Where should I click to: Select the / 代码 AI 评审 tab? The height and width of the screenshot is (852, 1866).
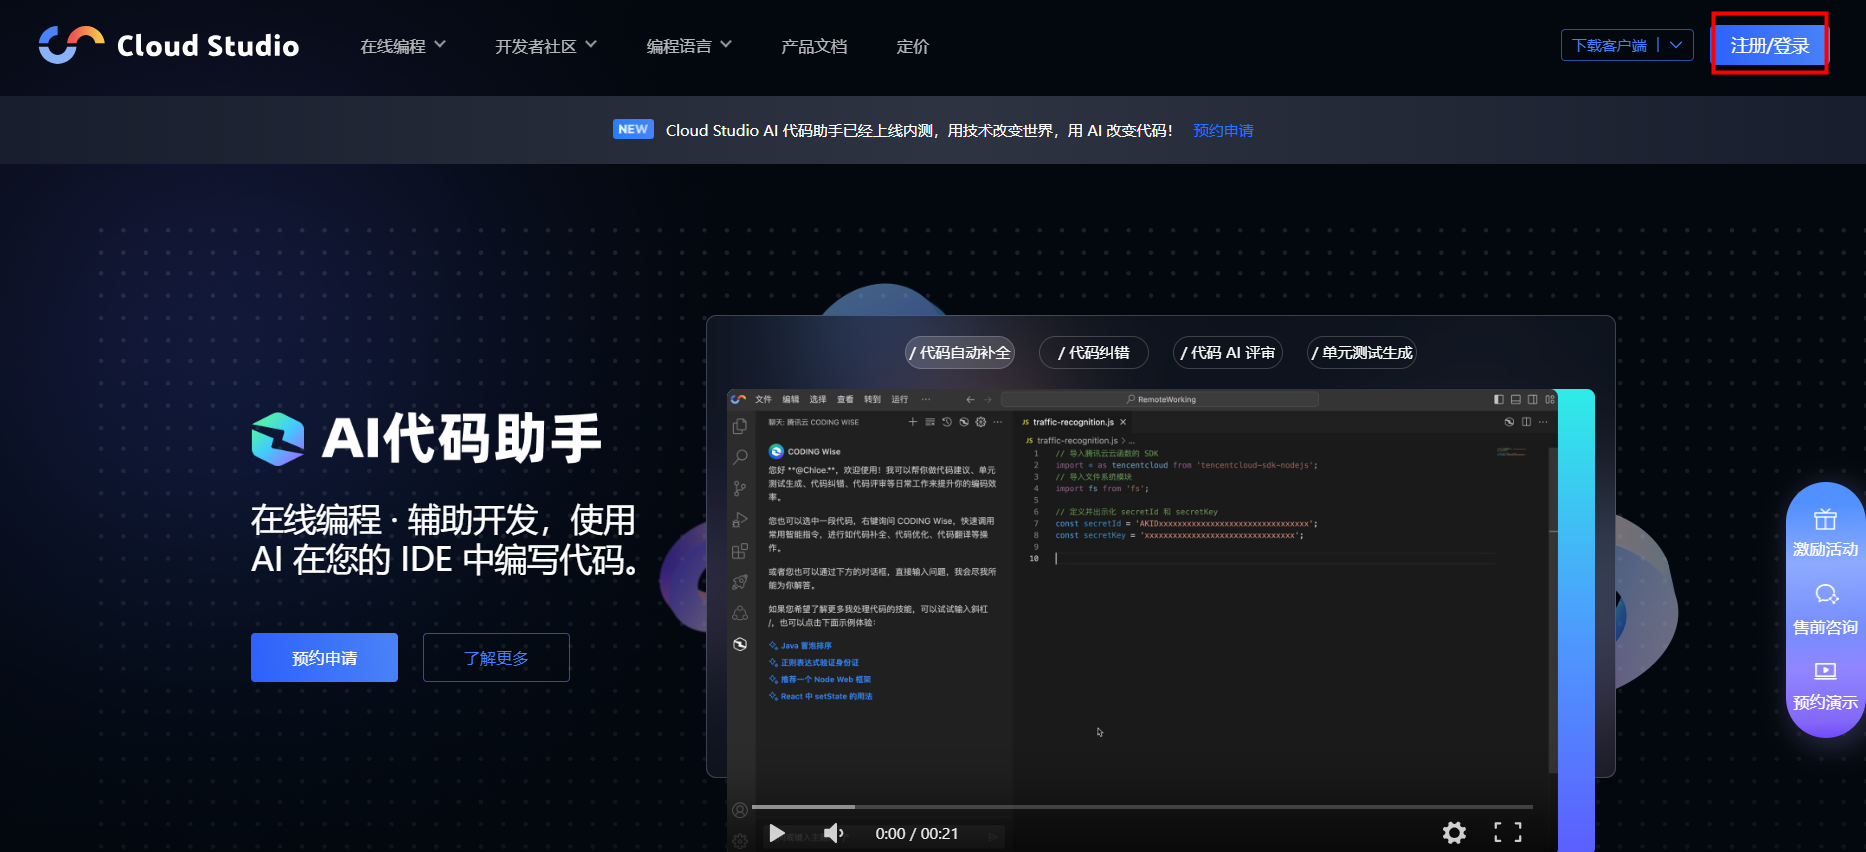click(1228, 352)
